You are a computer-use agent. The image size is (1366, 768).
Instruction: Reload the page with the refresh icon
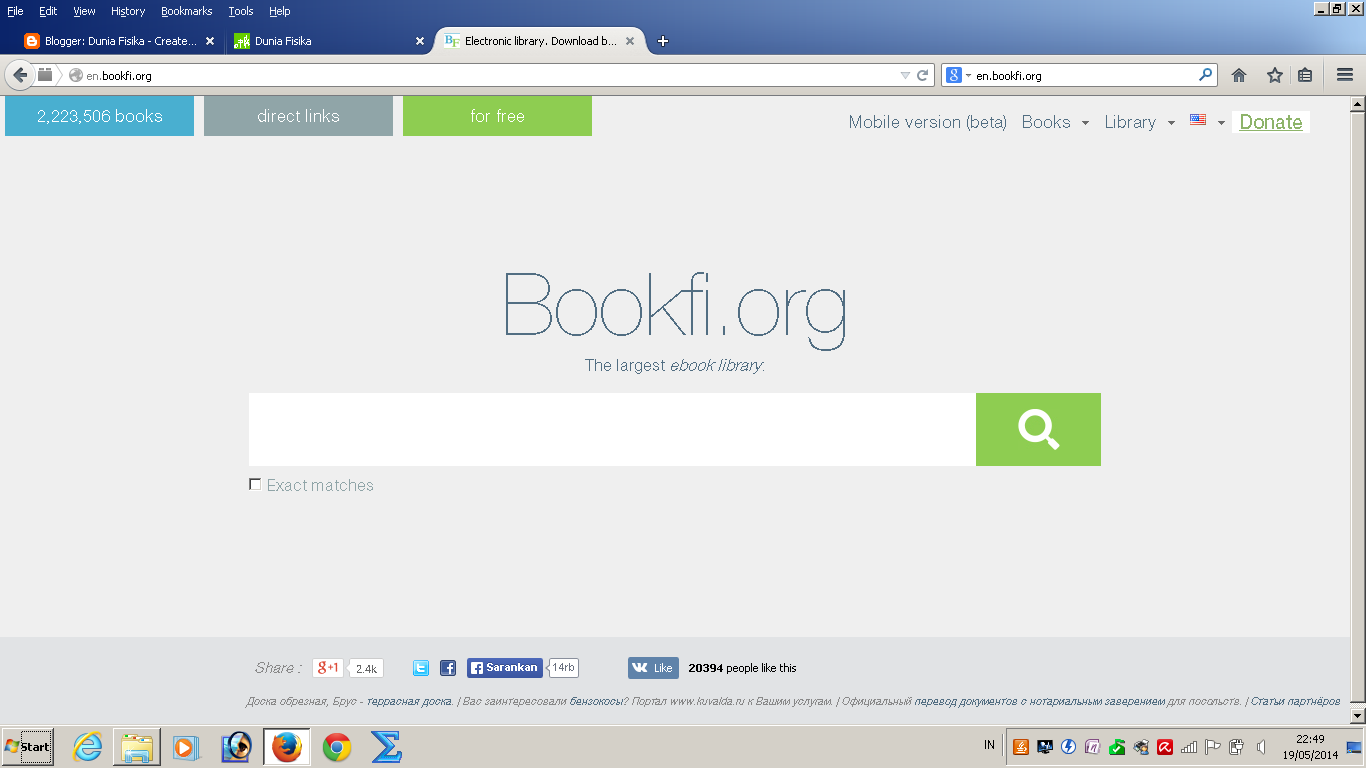923,75
